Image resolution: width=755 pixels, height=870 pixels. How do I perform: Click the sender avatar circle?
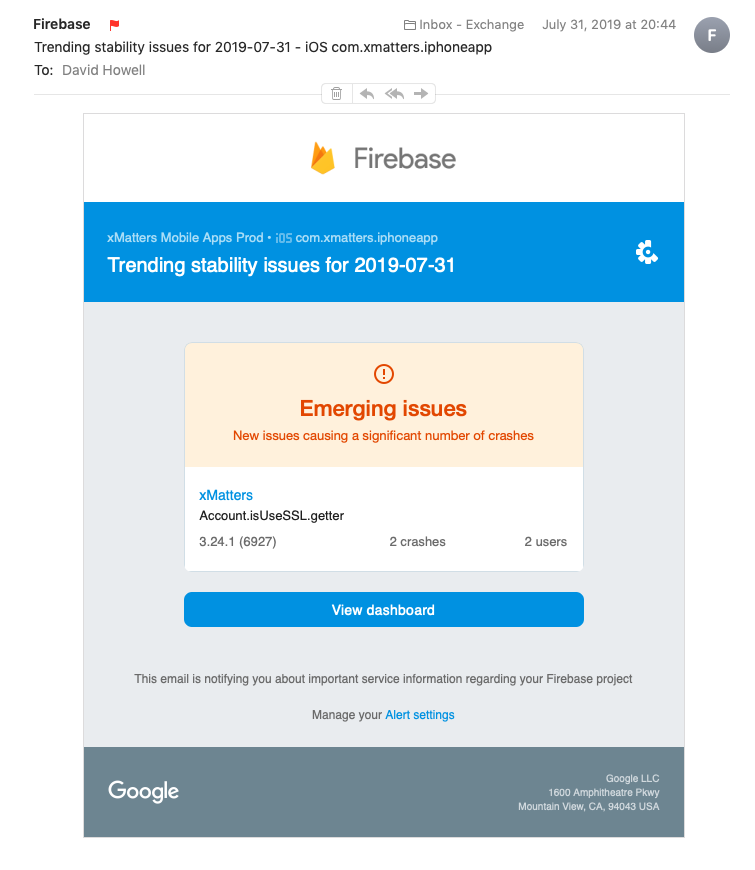click(x=711, y=35)
